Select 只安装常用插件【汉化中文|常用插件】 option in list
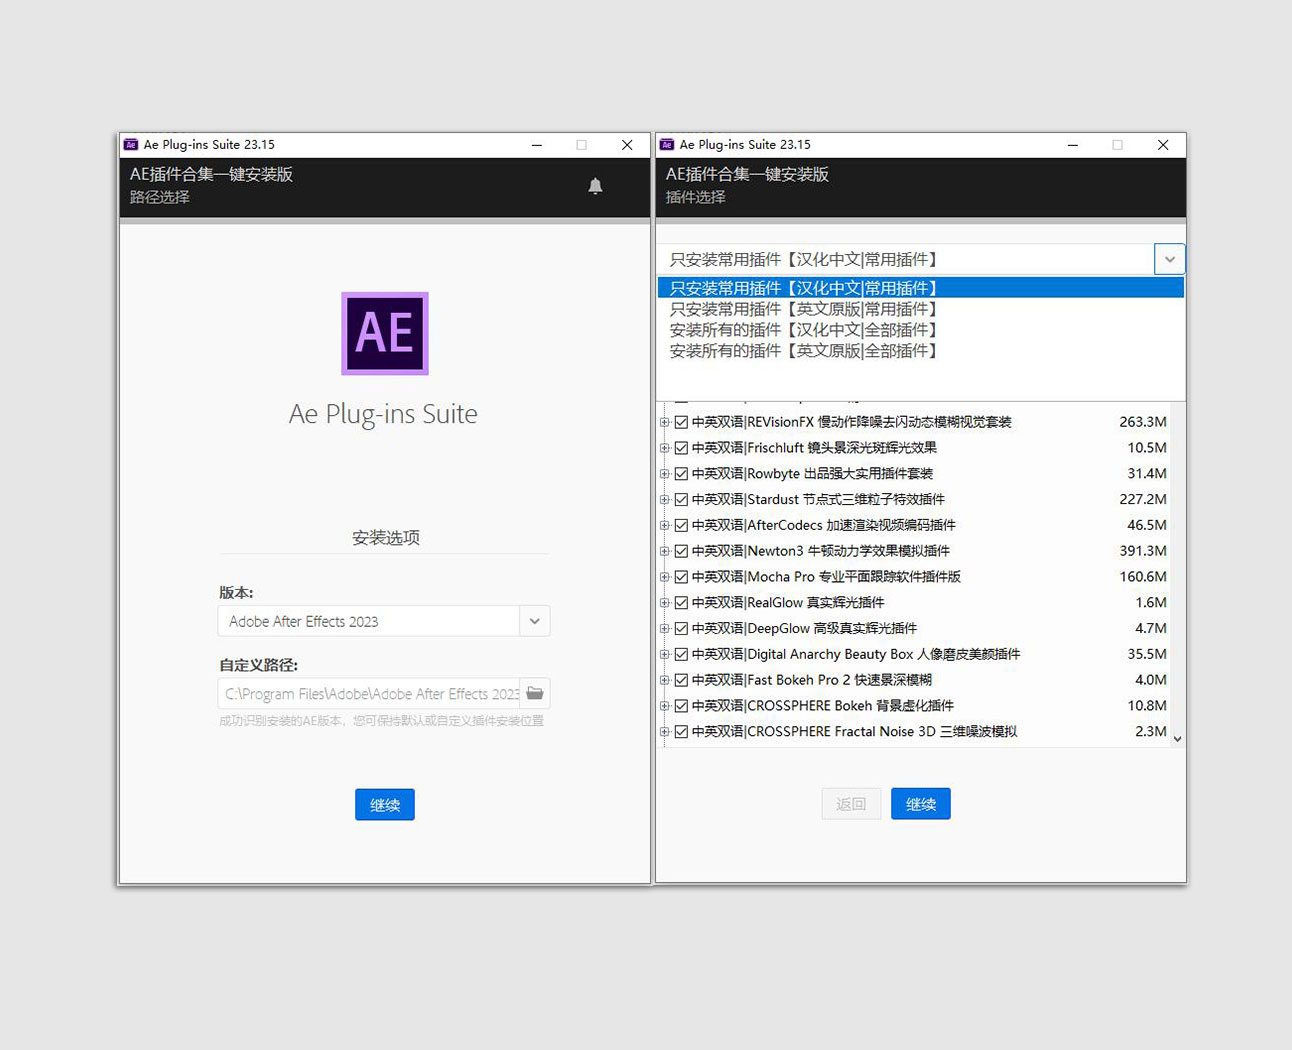Viewport: 1292px width, 1050px height. click(x=920, y=288)
